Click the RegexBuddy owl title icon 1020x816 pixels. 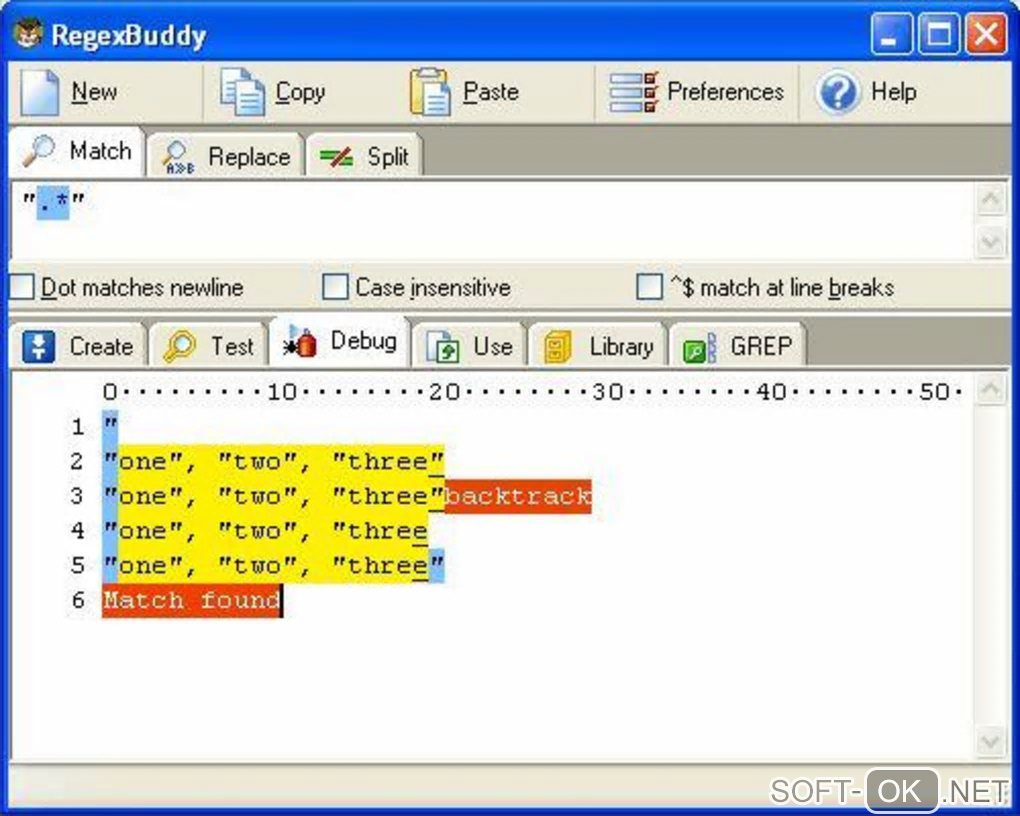27,33
